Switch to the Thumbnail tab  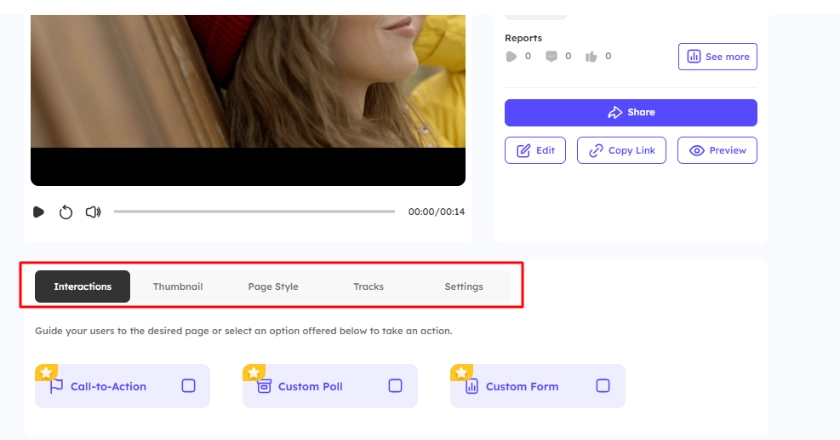[x=178, y=287]
